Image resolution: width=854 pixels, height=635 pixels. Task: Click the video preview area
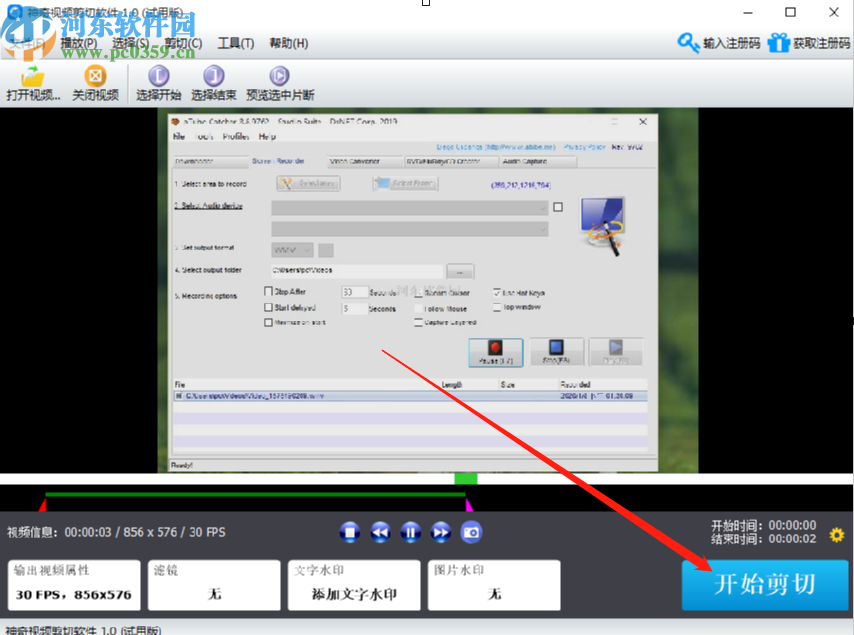(427, 290)
